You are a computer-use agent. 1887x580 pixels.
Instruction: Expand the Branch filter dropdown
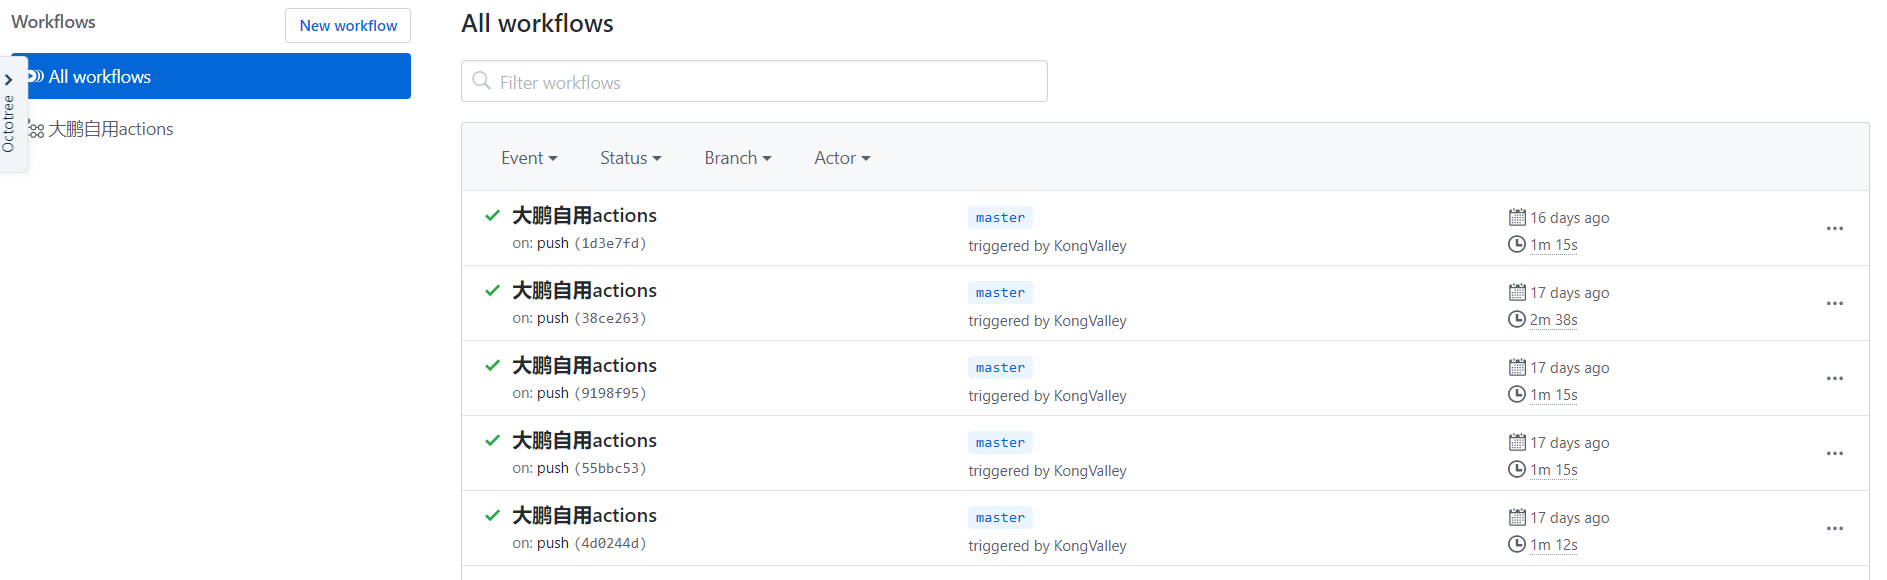point(737,158)
